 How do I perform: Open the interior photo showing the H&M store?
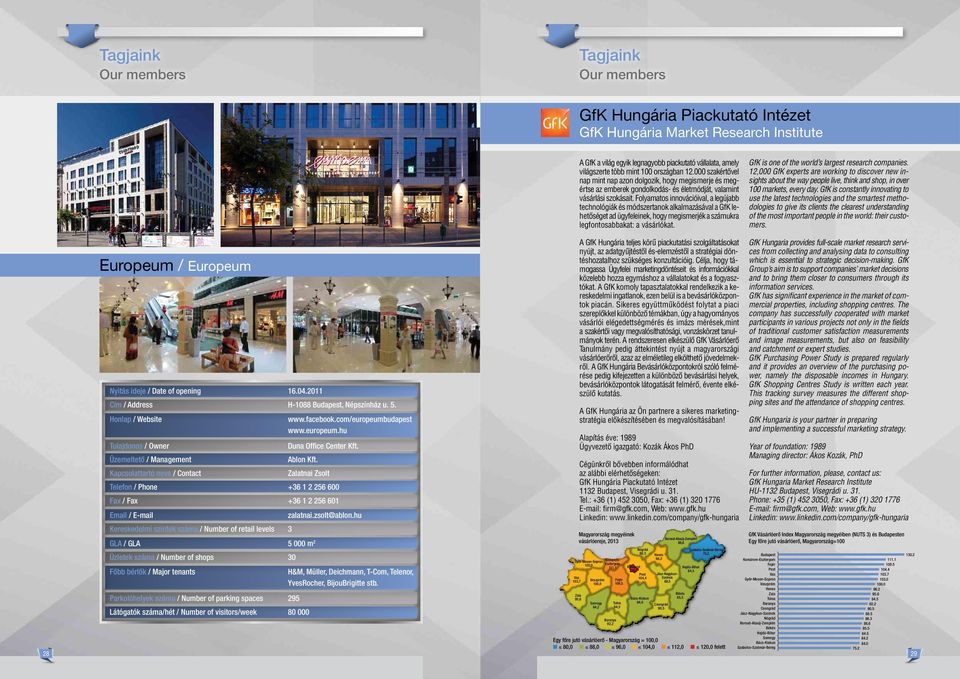(193, 324)
